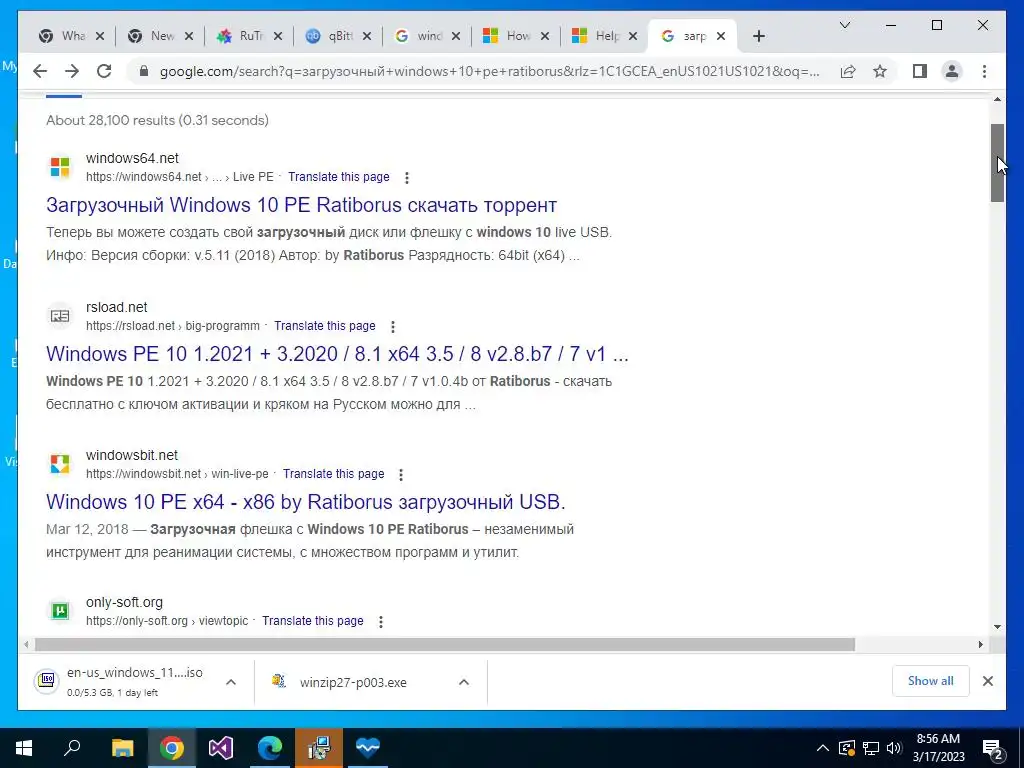Click the taskbar installer icon beside Edge

click(319, 748)
